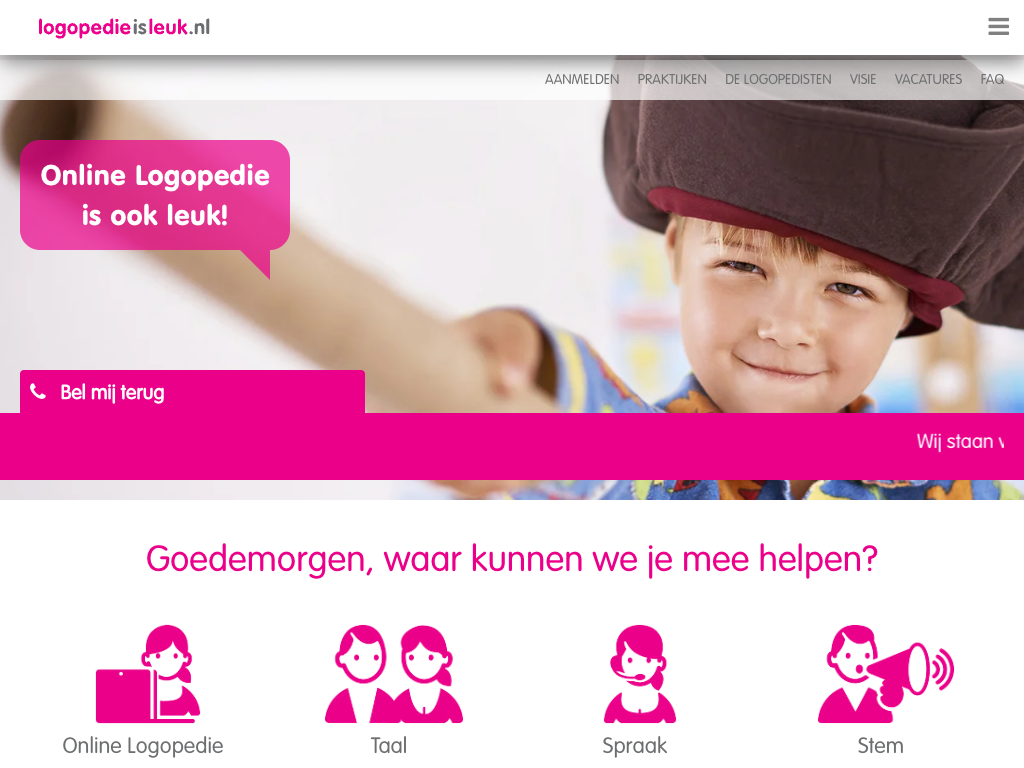This screenshot has height=768, width=1024.
Task: Click the phone icon beside Bel mij terug
Action: (39, 392)
